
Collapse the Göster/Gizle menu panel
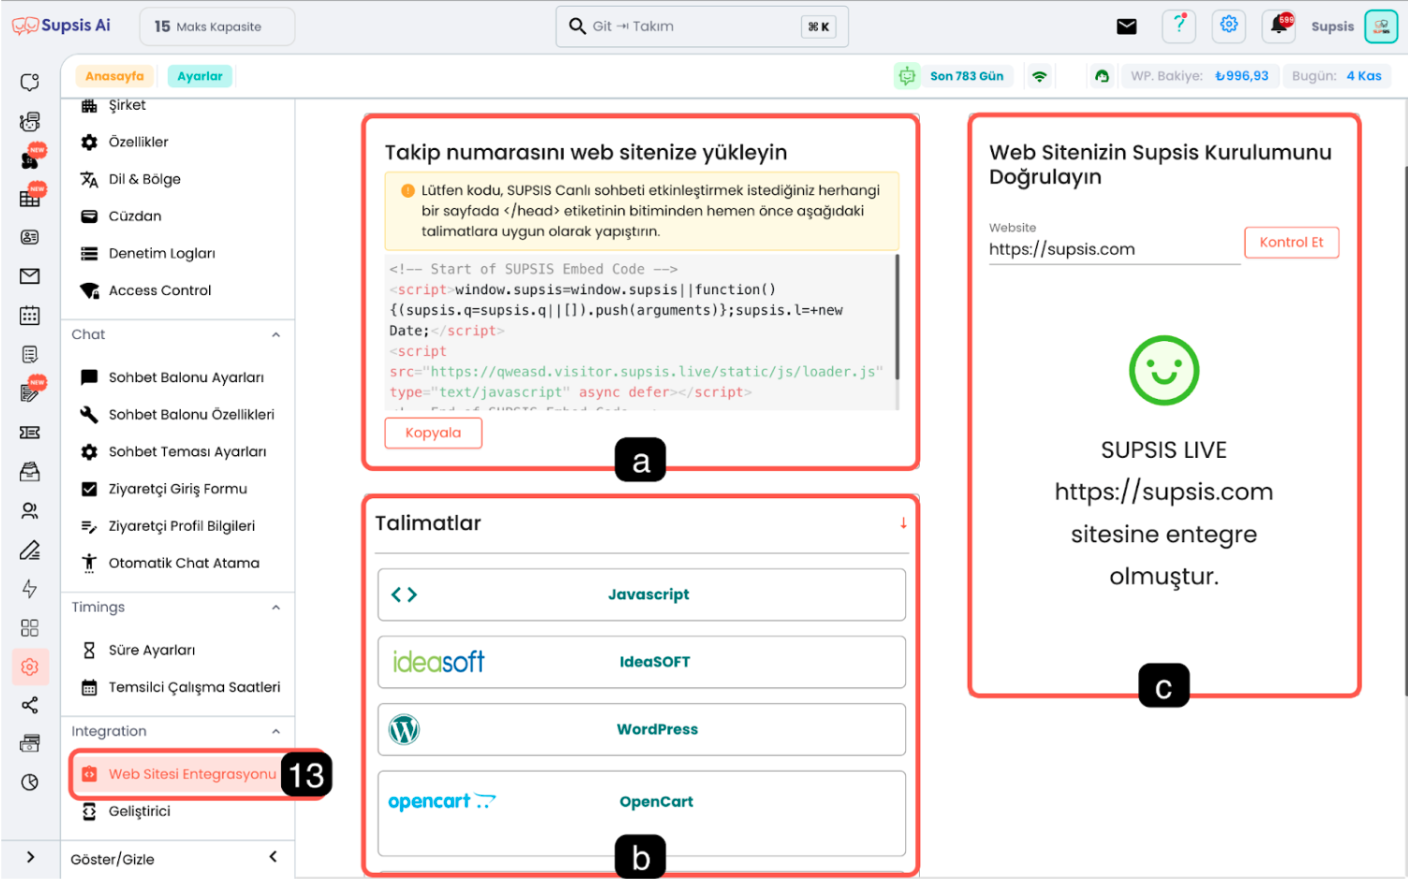tap(274, 857)
